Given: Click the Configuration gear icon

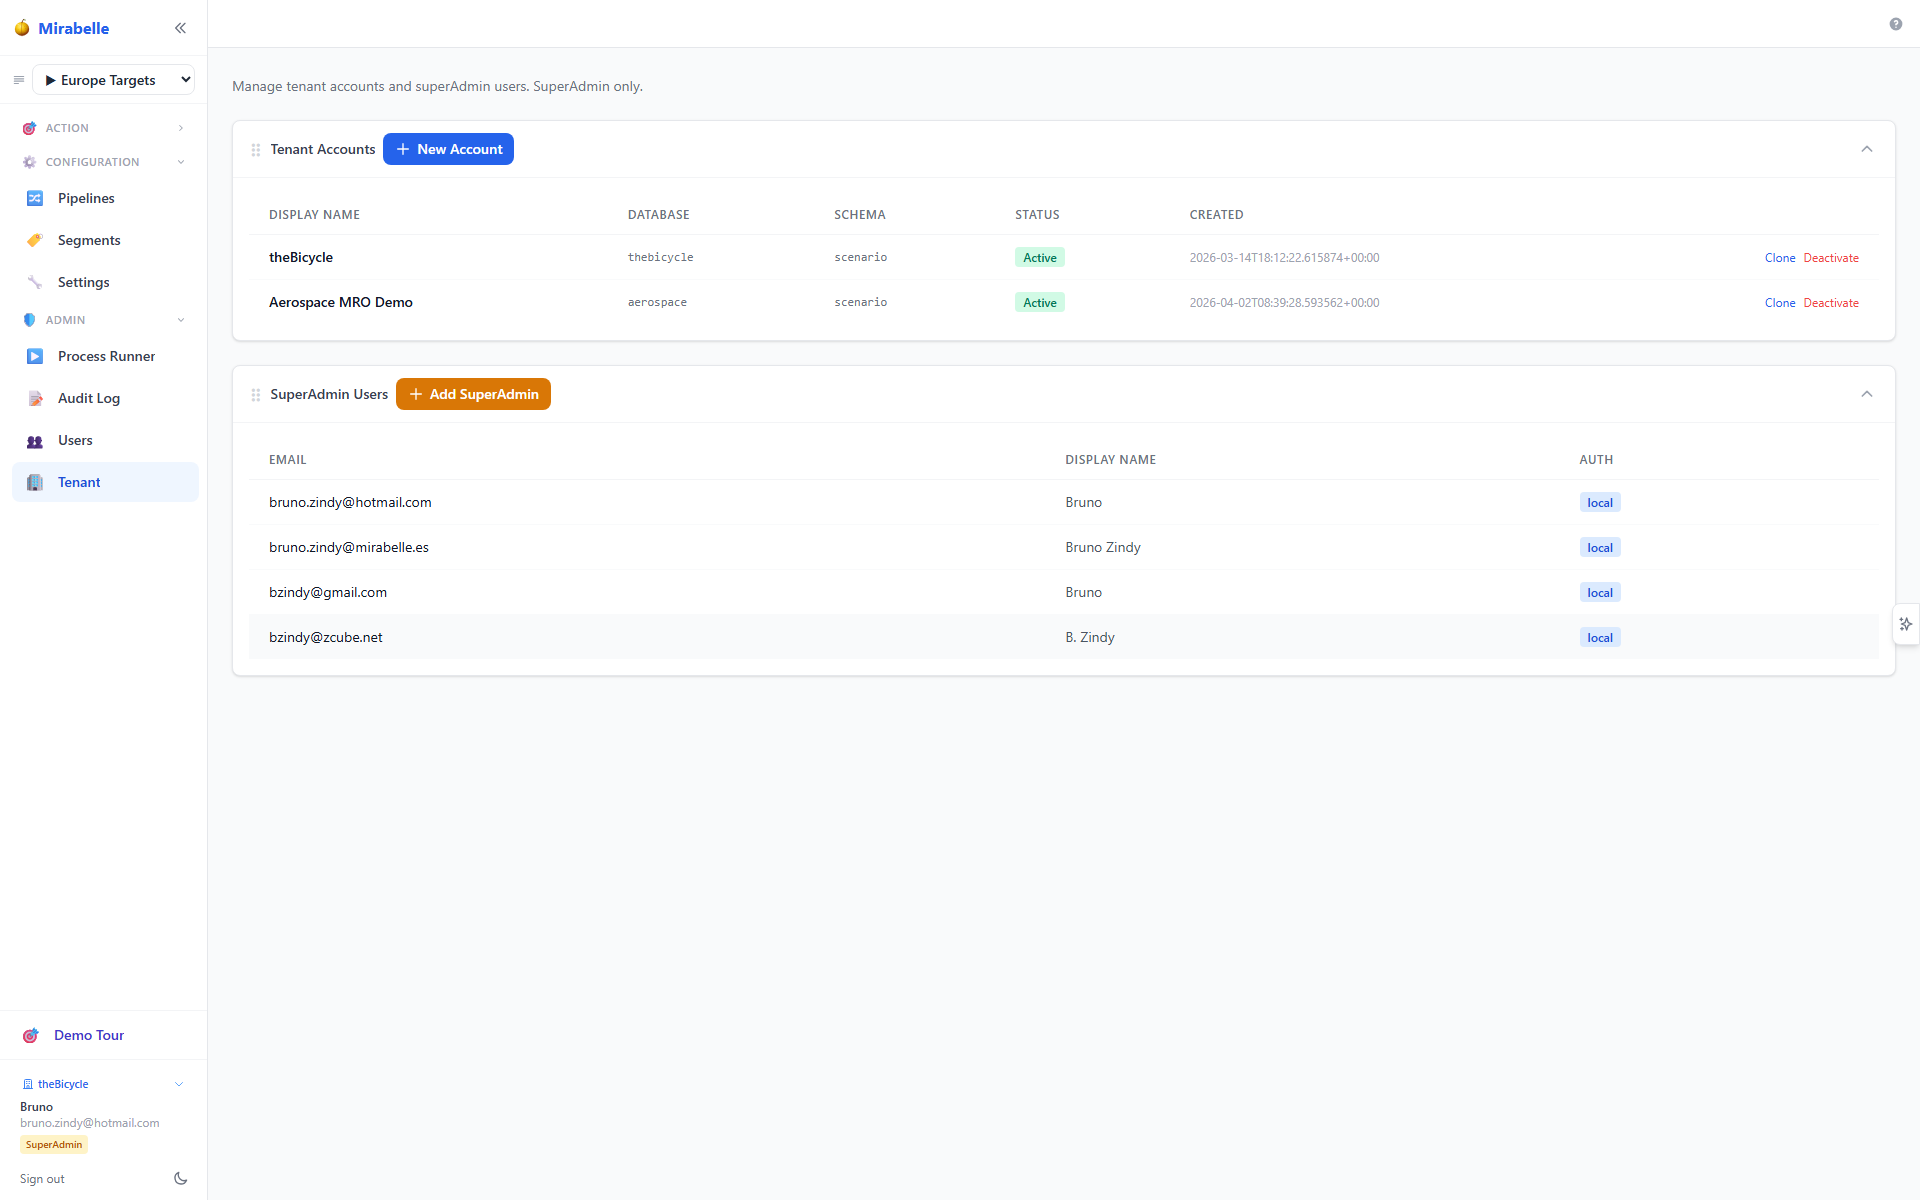Looking at the screenshot, I should point(29,162).
